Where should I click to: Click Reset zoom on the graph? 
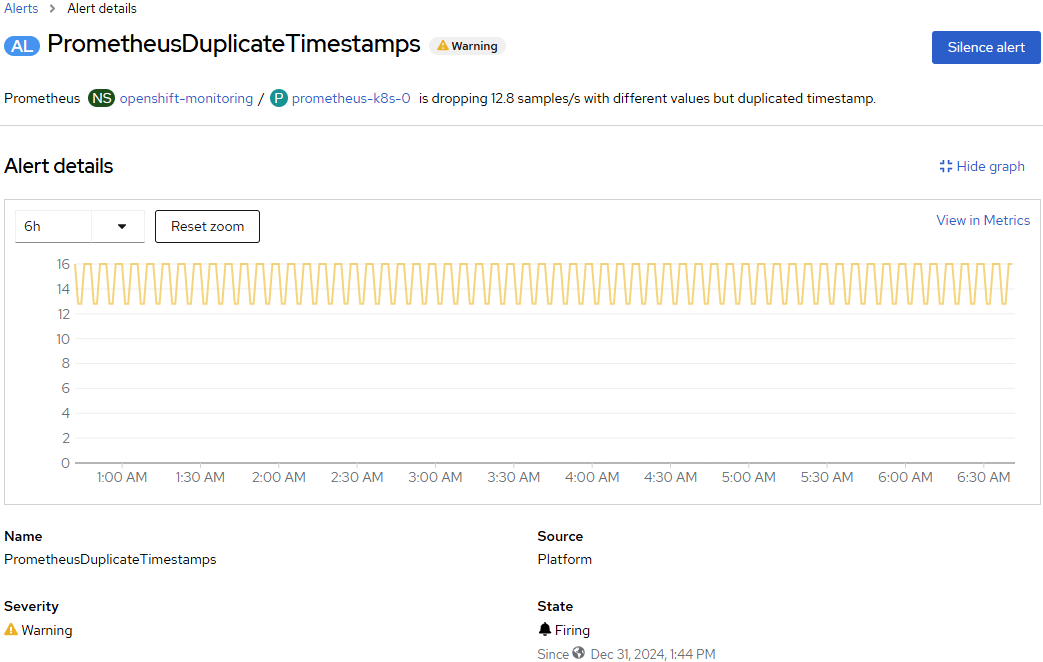pos(207,226)
